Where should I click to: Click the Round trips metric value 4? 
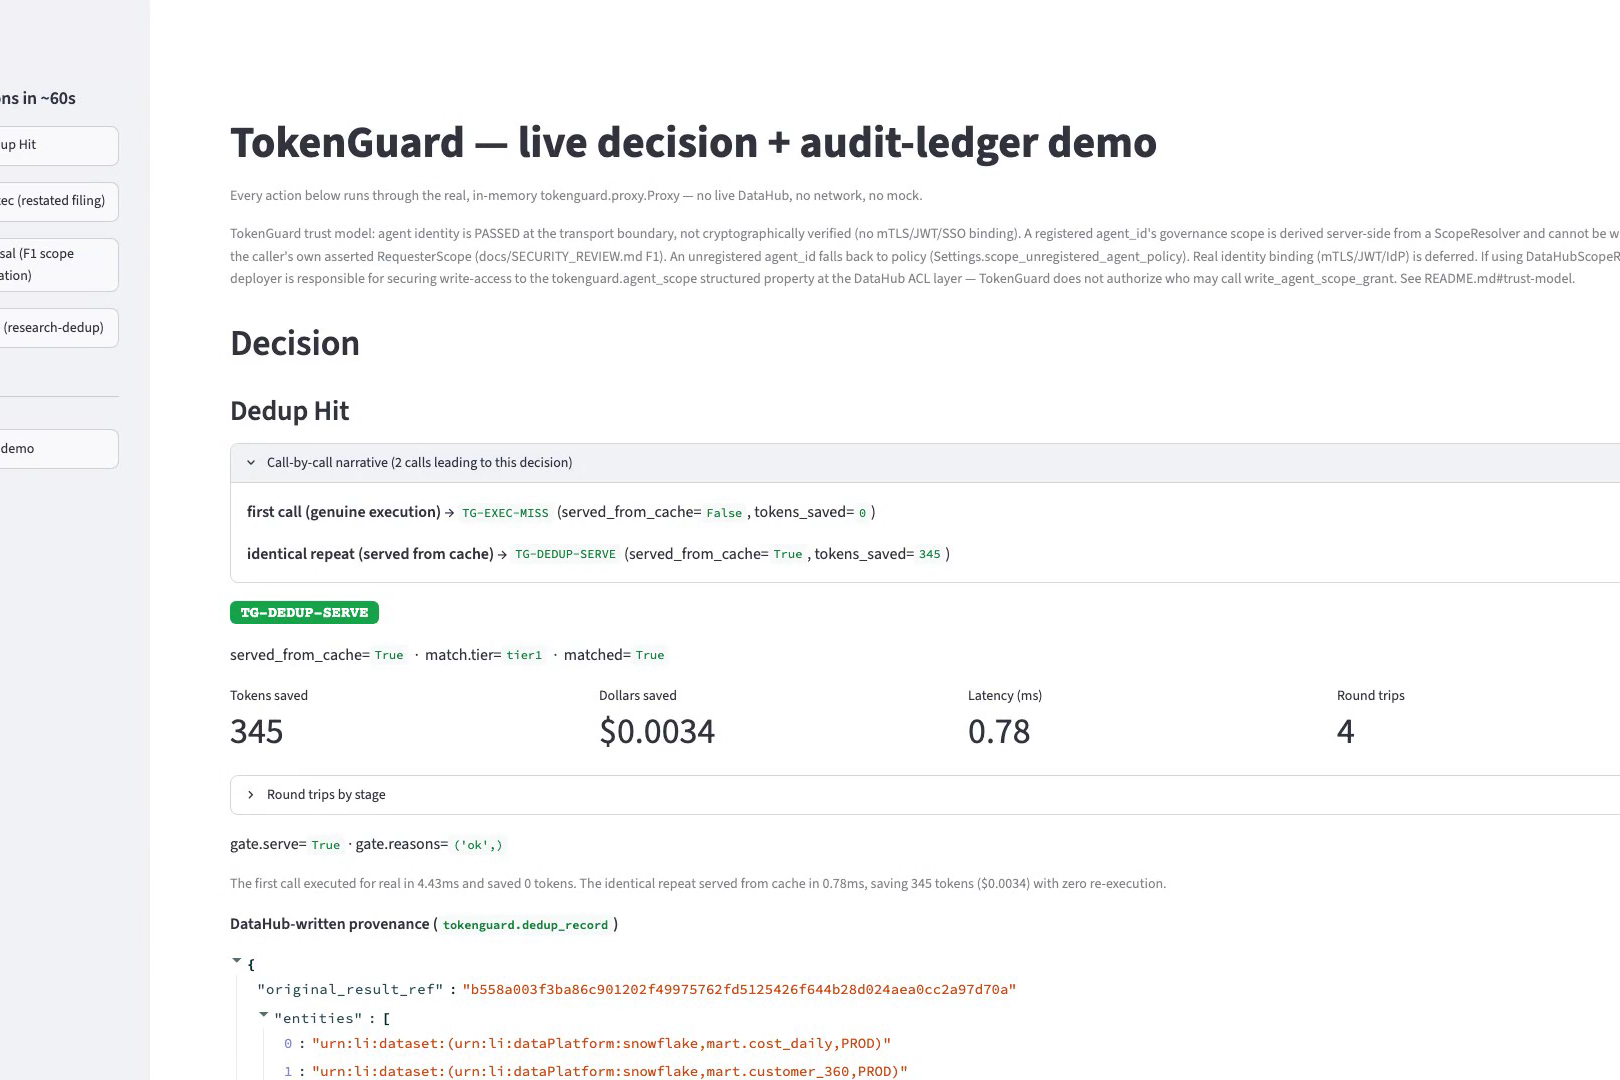point(1346,732)
